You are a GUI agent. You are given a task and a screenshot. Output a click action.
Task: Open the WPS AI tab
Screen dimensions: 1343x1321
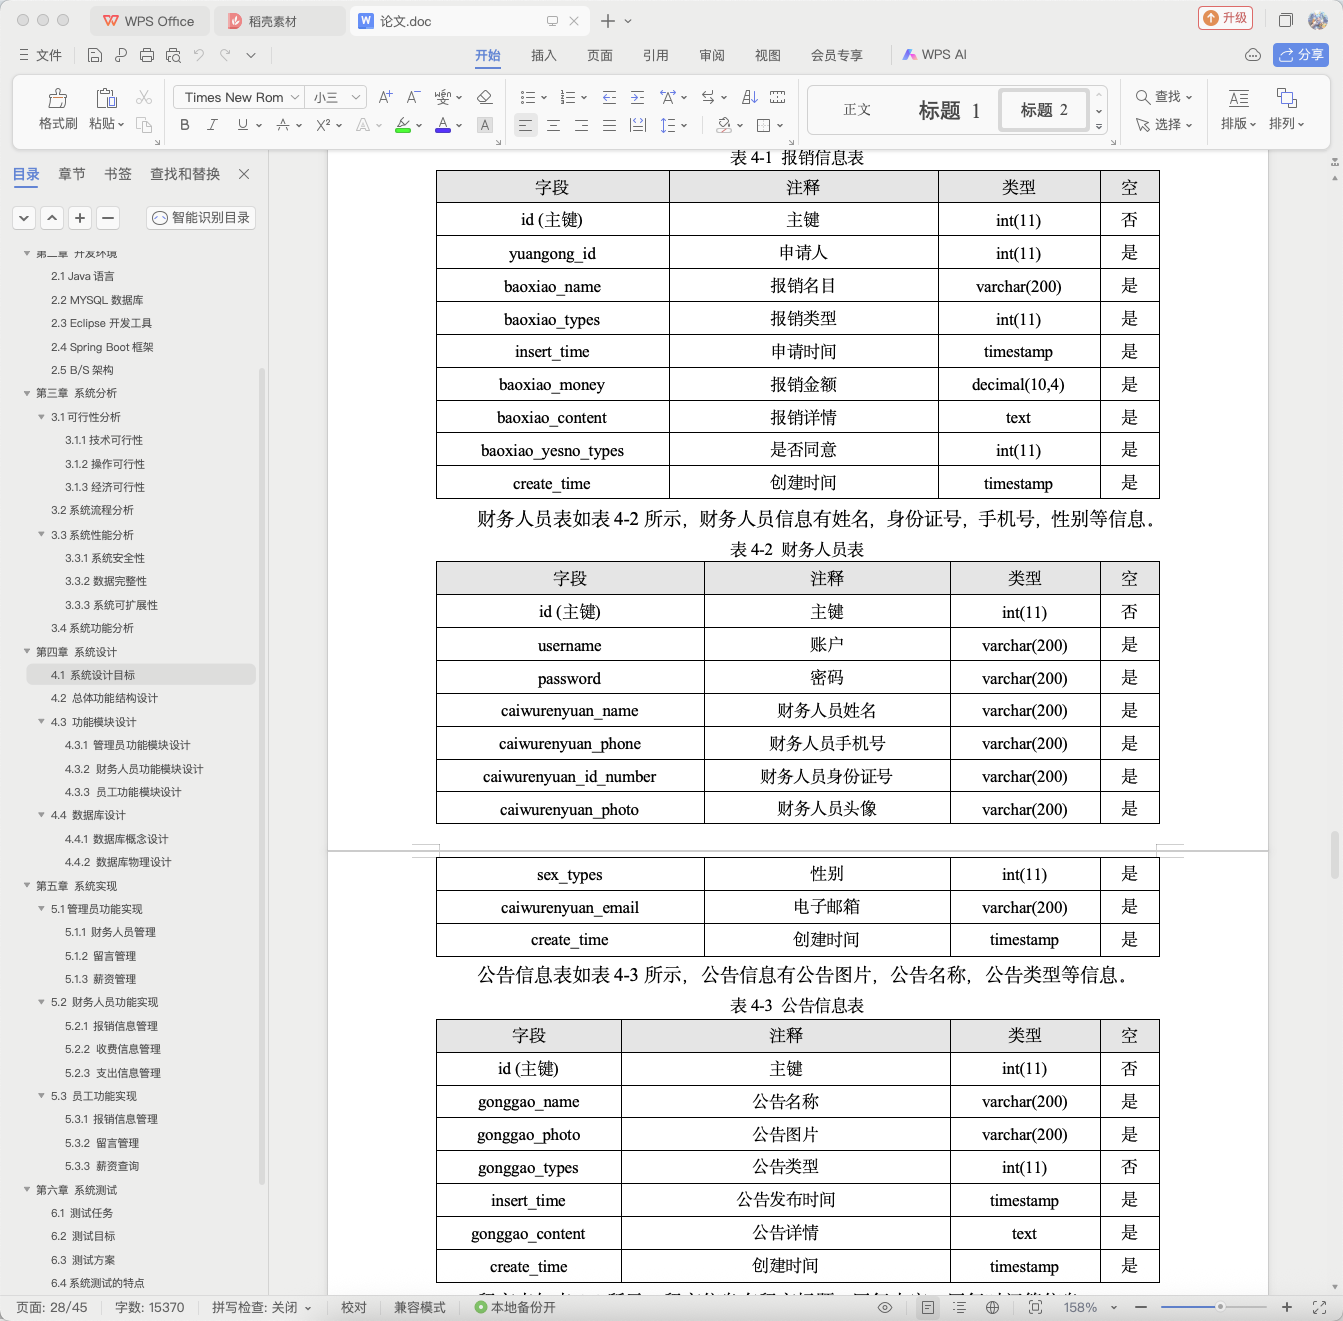coord(935,55)
